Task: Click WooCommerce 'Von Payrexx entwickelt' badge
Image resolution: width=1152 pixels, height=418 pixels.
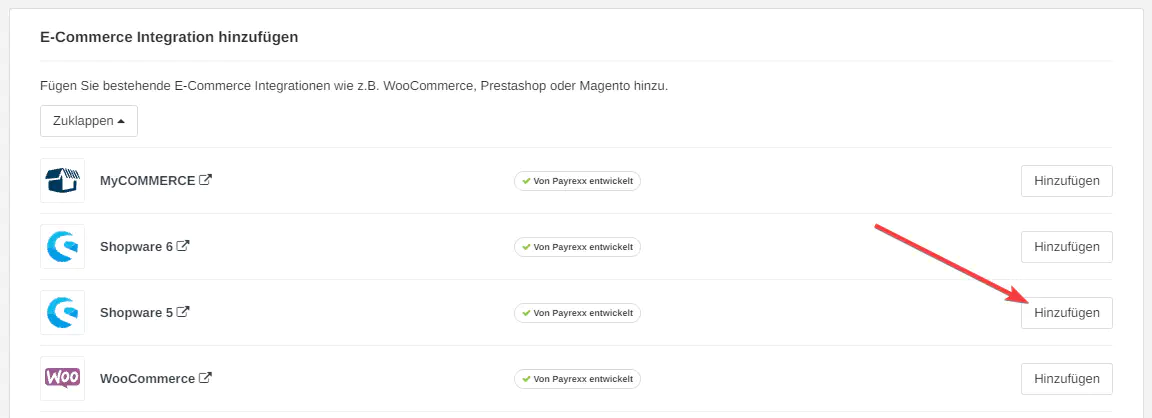Action: (577, 379)
